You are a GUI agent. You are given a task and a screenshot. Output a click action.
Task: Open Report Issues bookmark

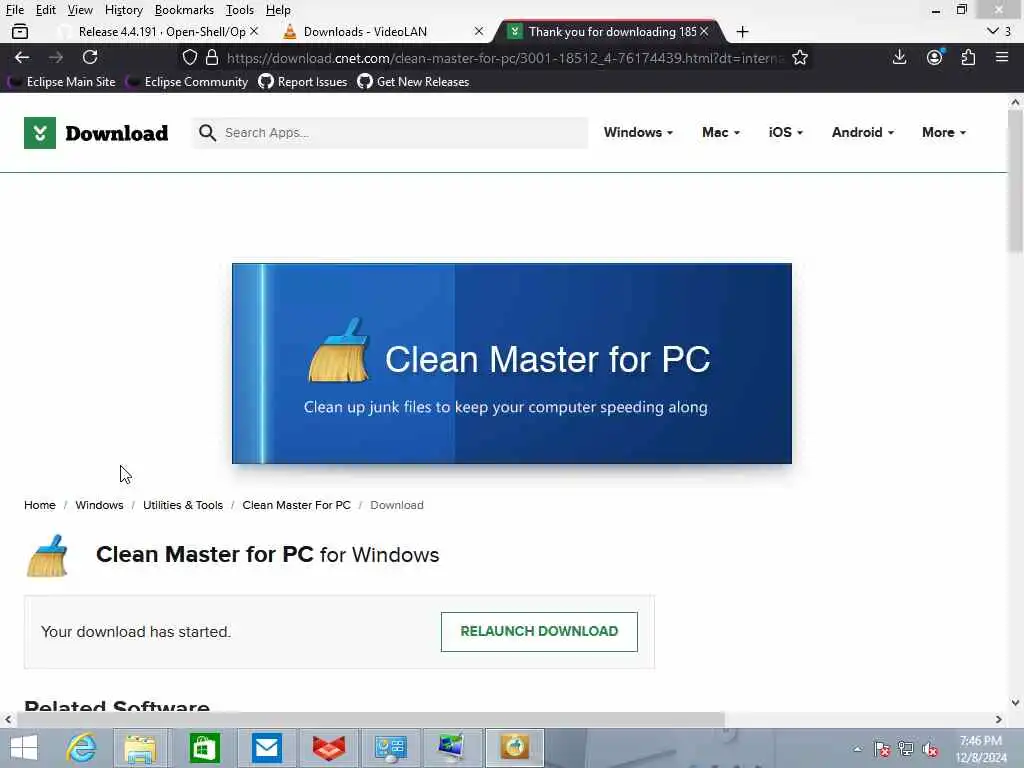(x=303, y=82)
